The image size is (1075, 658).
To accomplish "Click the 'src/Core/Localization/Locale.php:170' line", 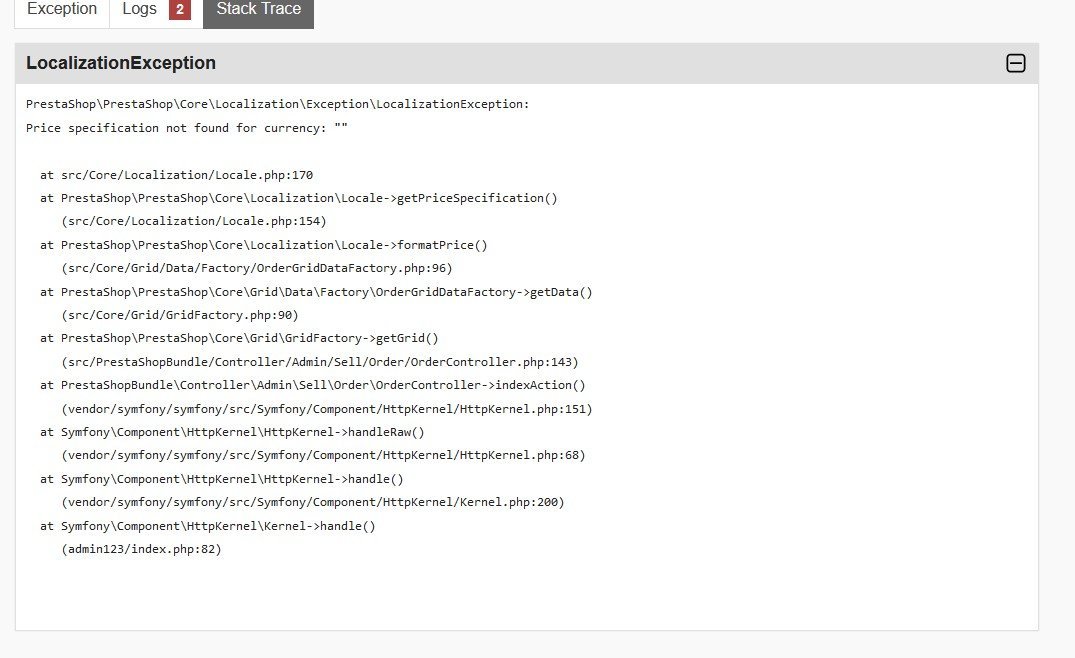I will pos(176,175).
